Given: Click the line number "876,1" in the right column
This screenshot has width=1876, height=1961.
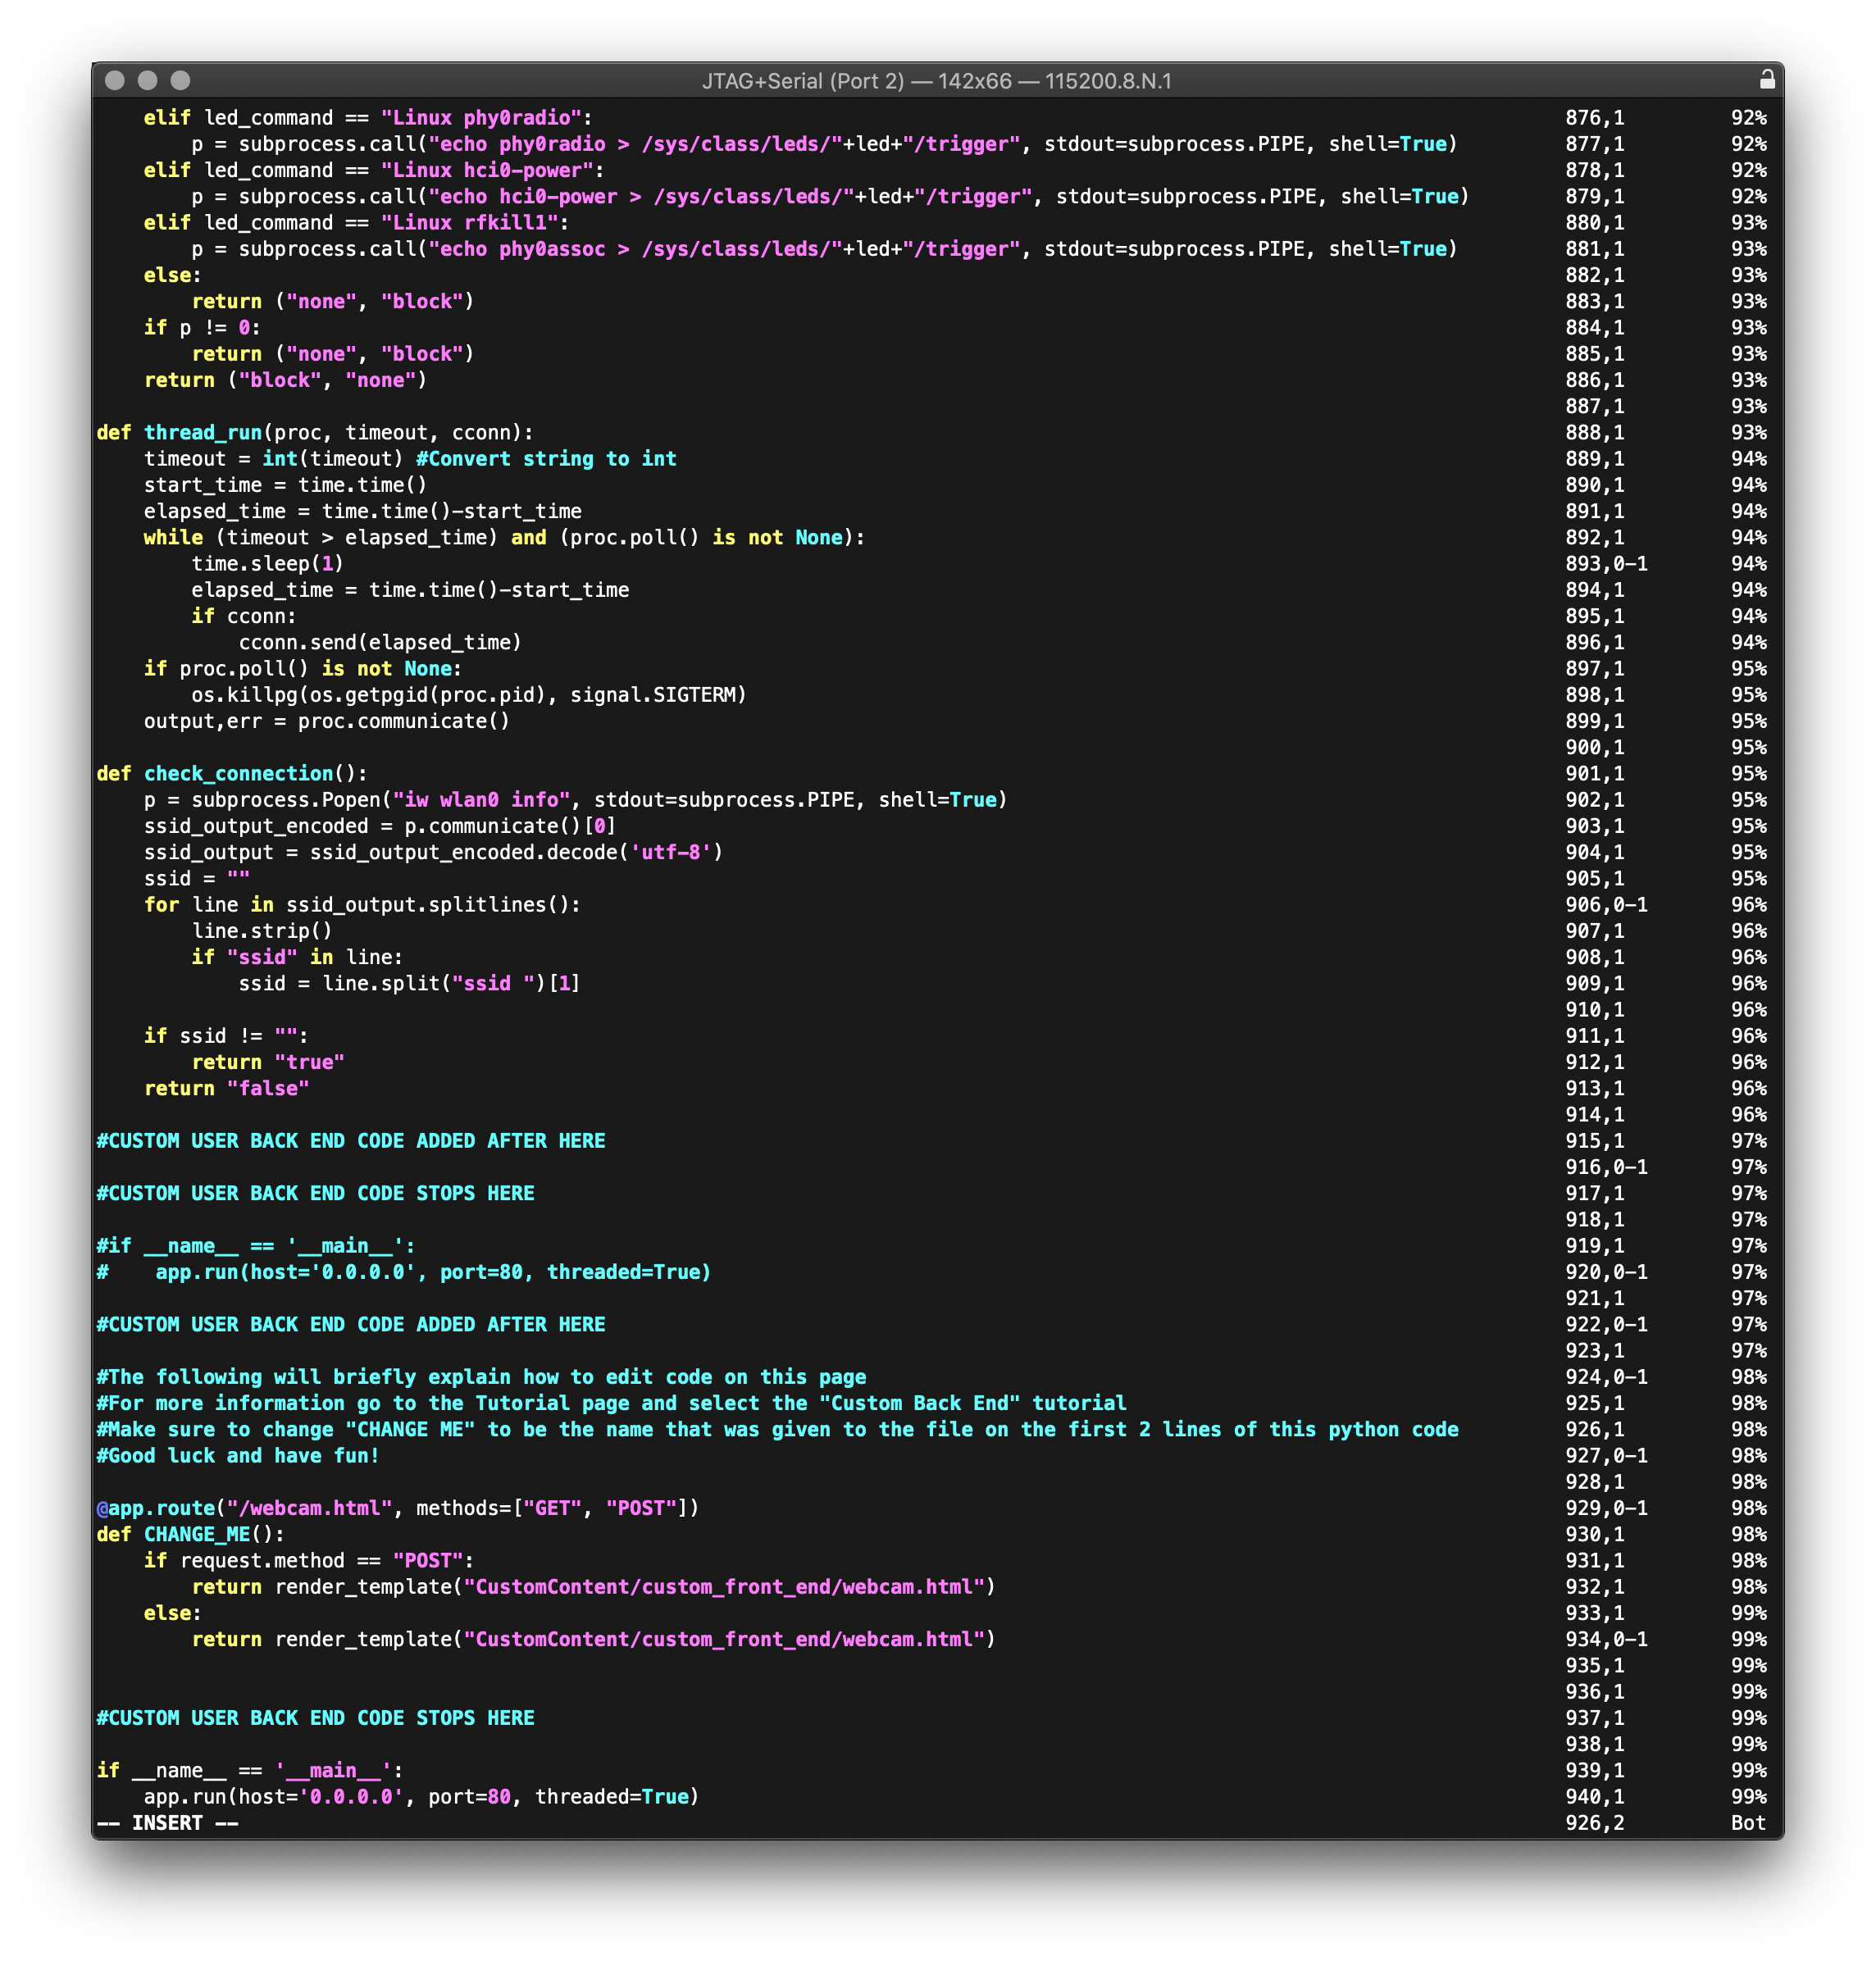Looking at the screenshot, I should [x=1595, y=118].
